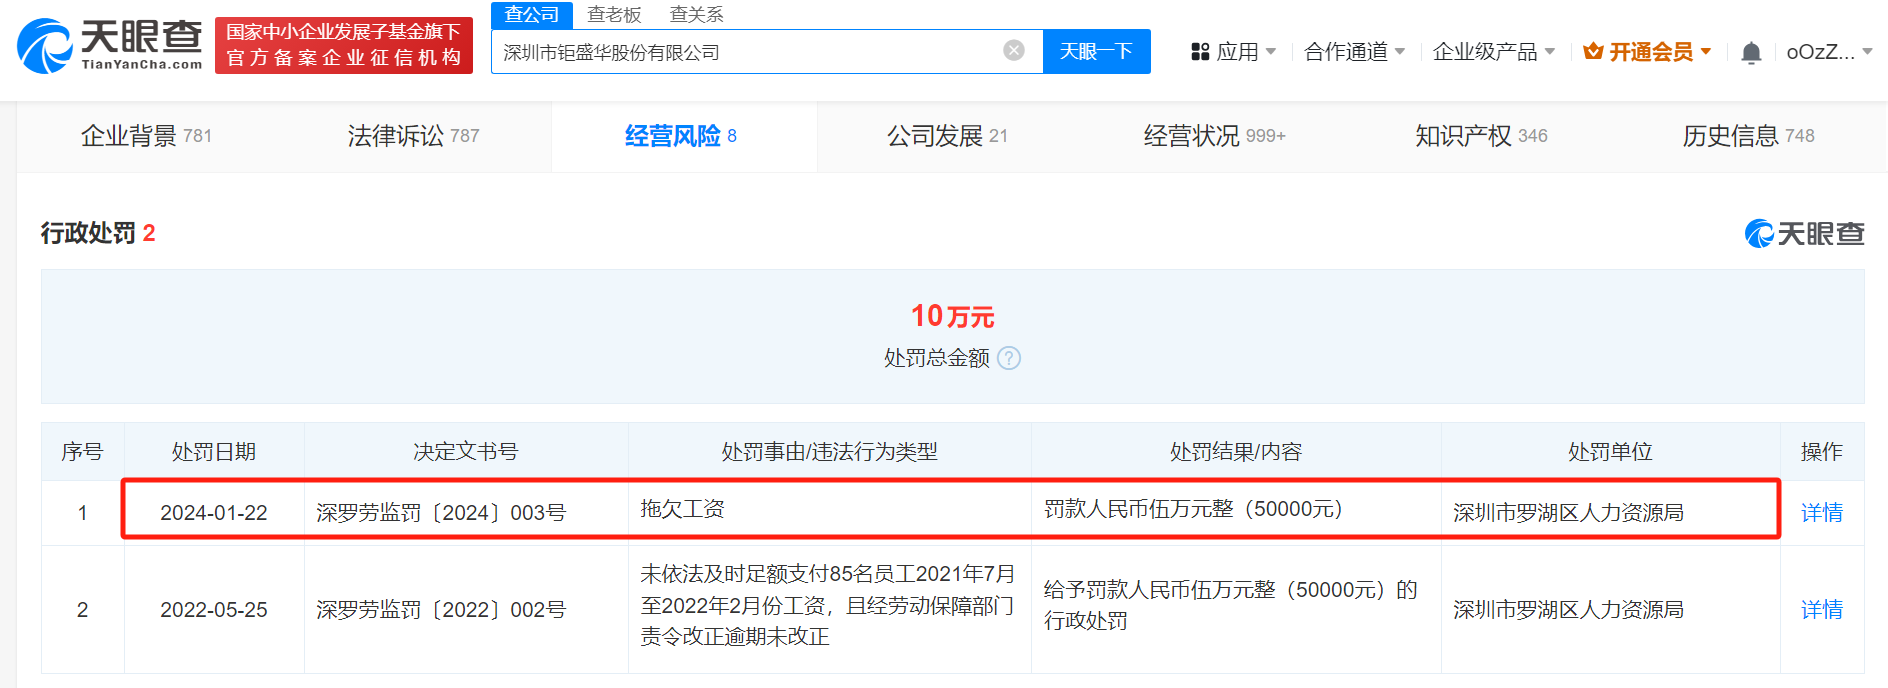Click the help icon beside 处罚总金额
1888x688 pixels.
1009,358
